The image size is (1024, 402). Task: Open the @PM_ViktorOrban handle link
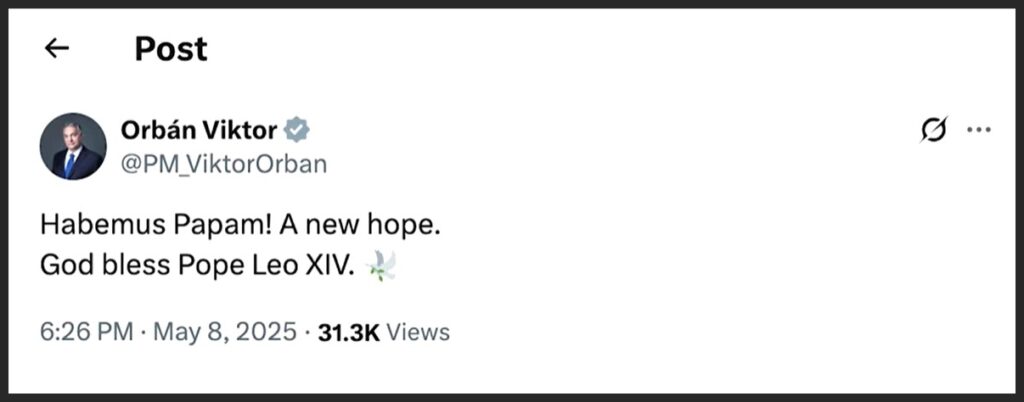(x=223, y=164)
